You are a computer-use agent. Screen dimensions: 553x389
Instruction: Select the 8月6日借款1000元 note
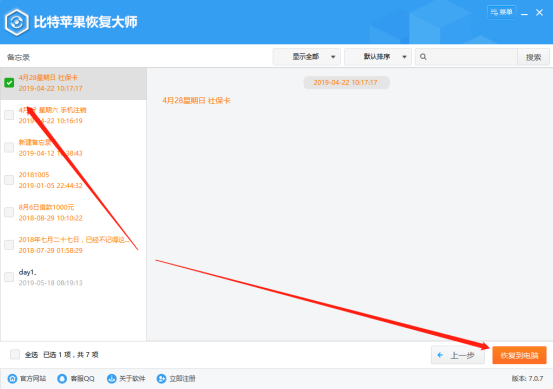(x=73, y=213)
